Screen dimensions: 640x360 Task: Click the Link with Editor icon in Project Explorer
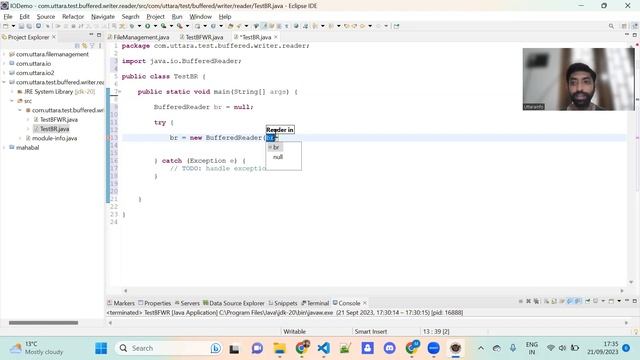[x=84, y=46]
